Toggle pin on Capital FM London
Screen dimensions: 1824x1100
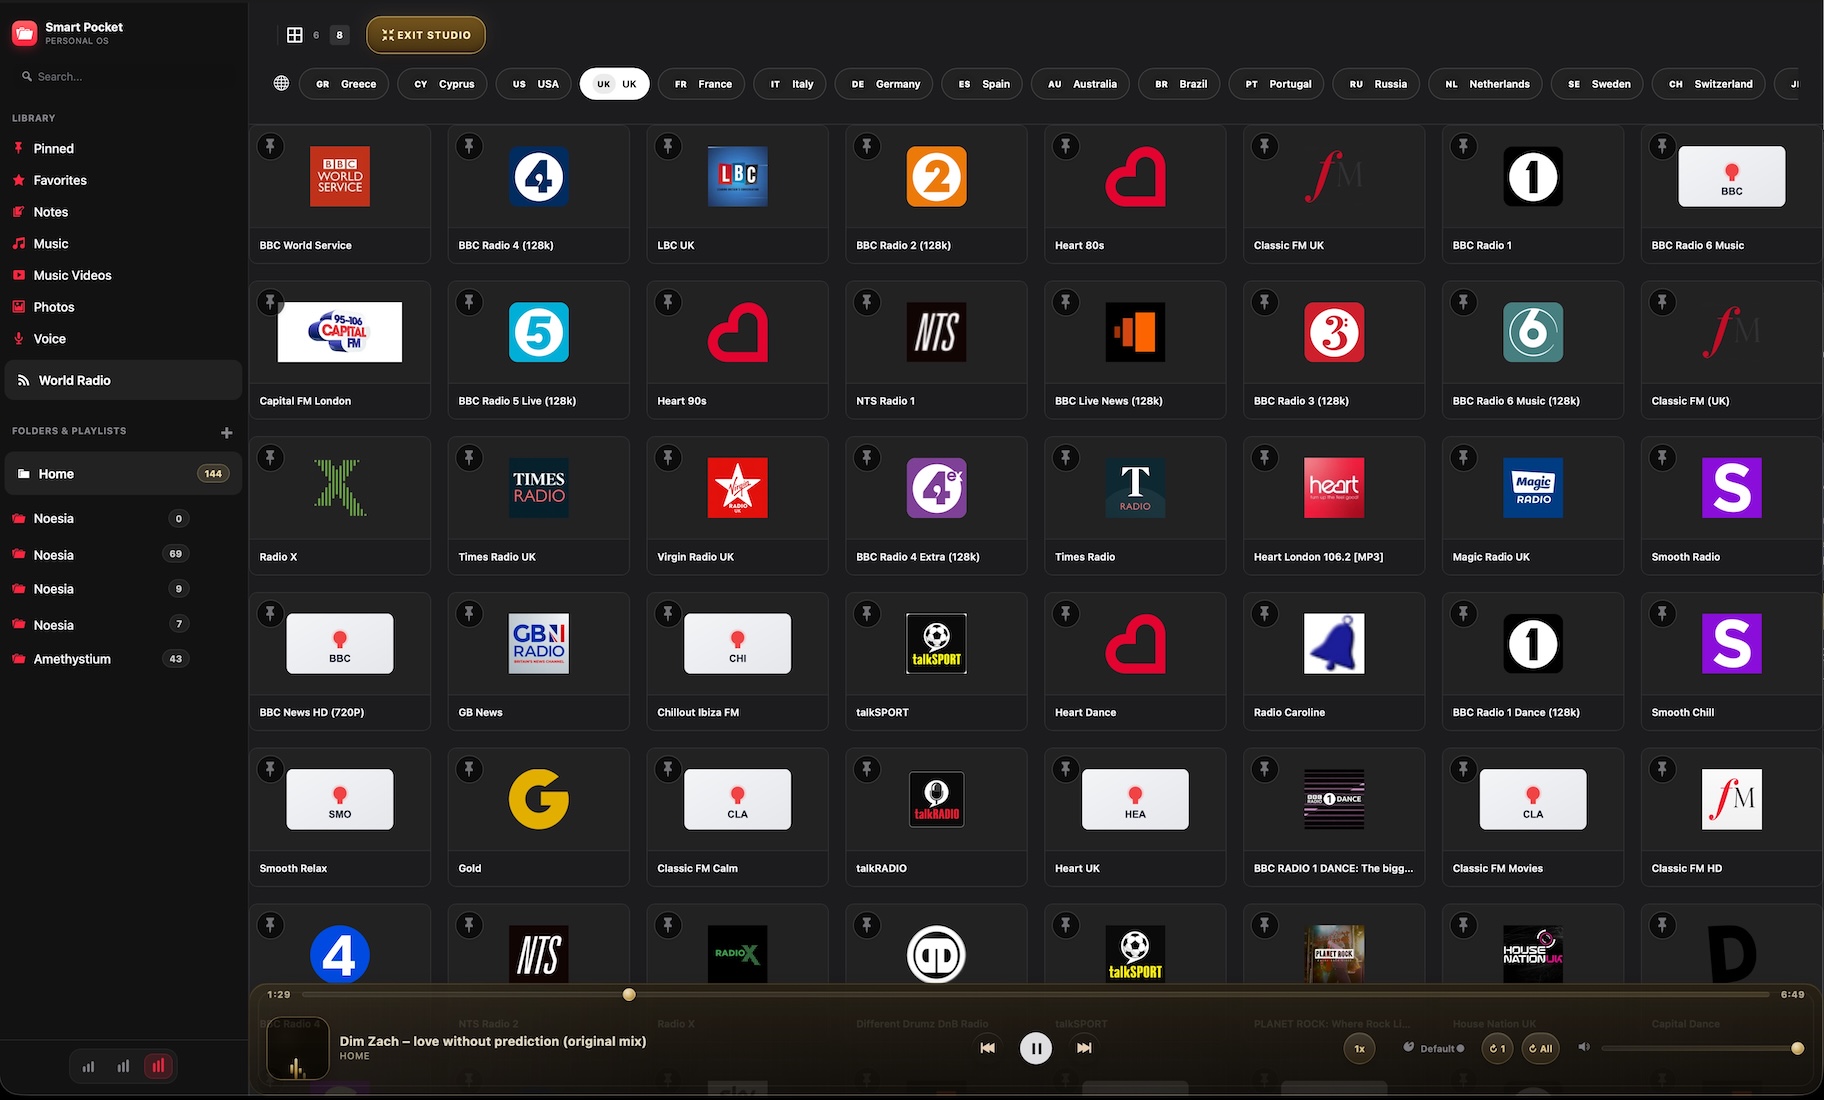[x=270, y=302]
